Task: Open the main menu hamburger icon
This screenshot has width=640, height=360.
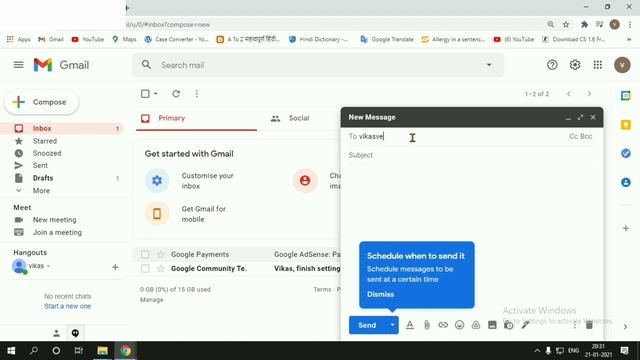Action: coord(18,65)
